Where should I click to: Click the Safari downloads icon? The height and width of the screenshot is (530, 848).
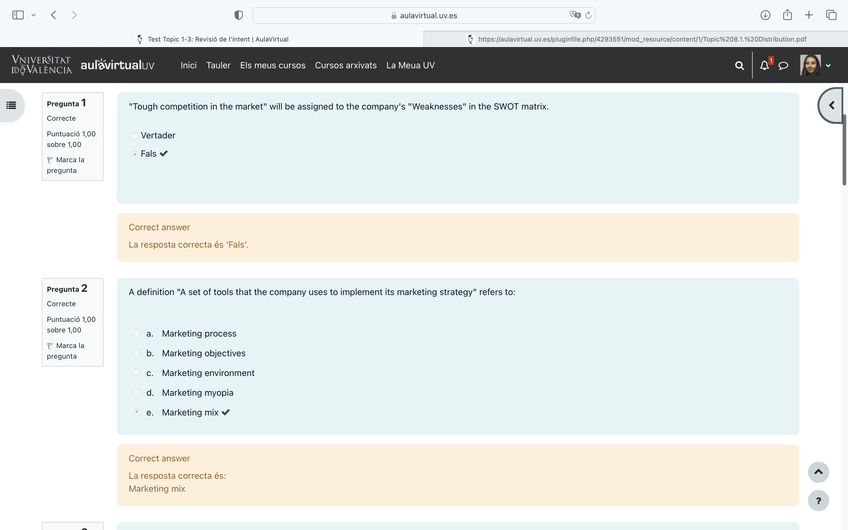(x=765, y=15)
